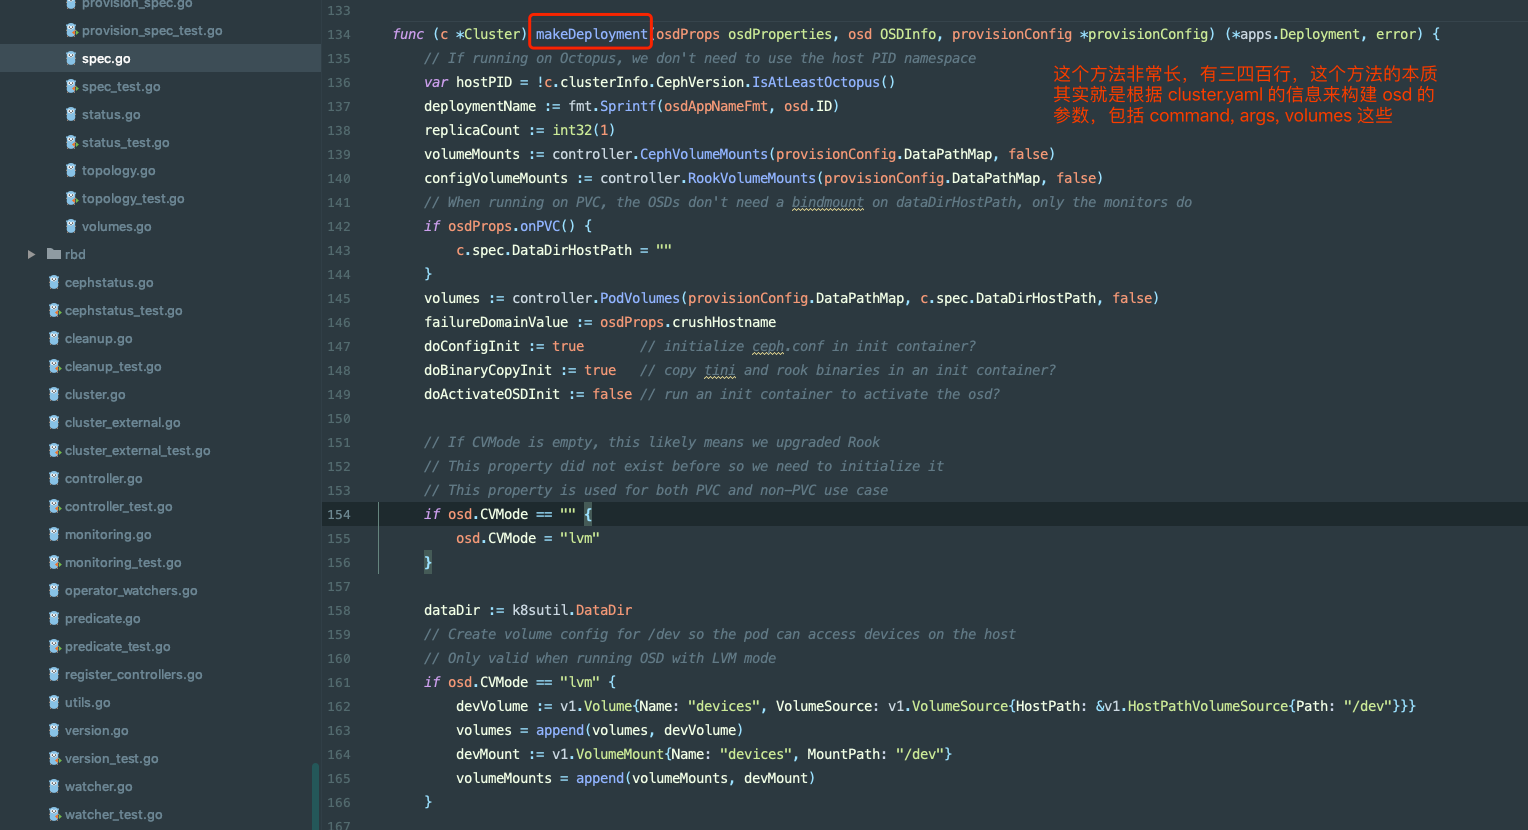Image resolution: width=1528 pixels, height=830 pixels.
Task: Click the project tree vertical scrollbar
Action: tap(315, 795)
